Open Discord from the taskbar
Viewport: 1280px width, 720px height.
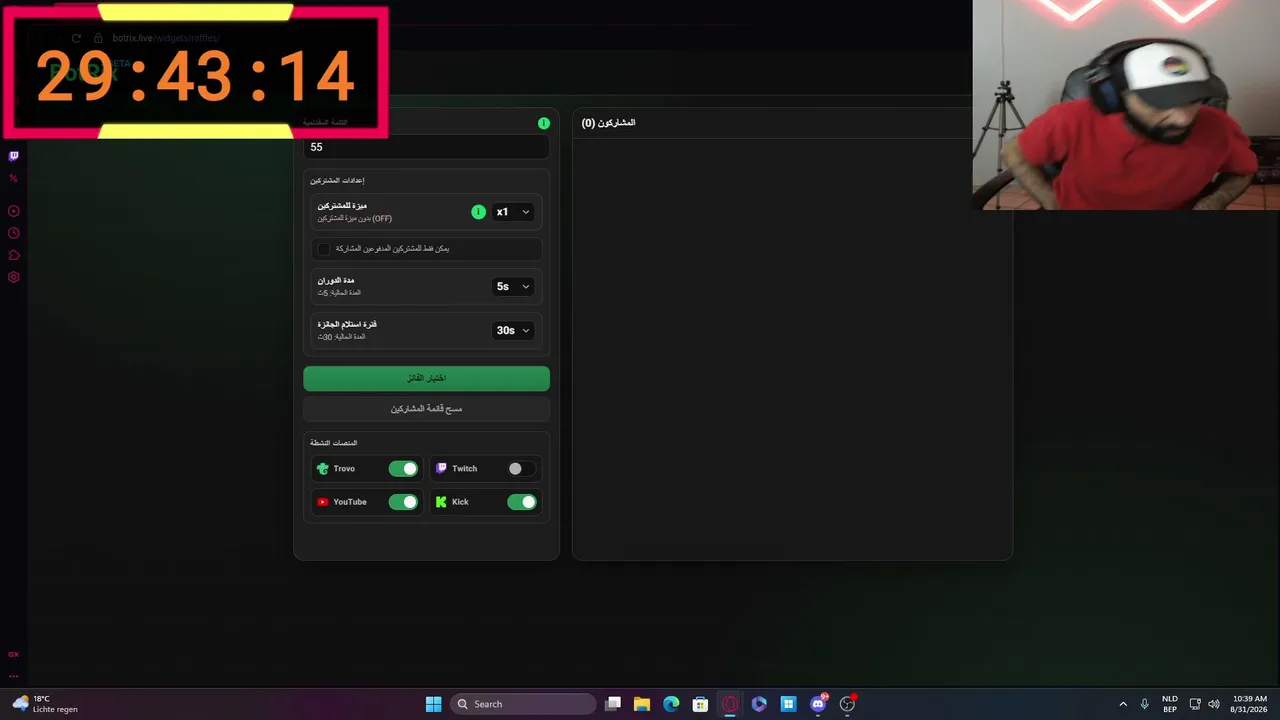(x=818, y=704)
